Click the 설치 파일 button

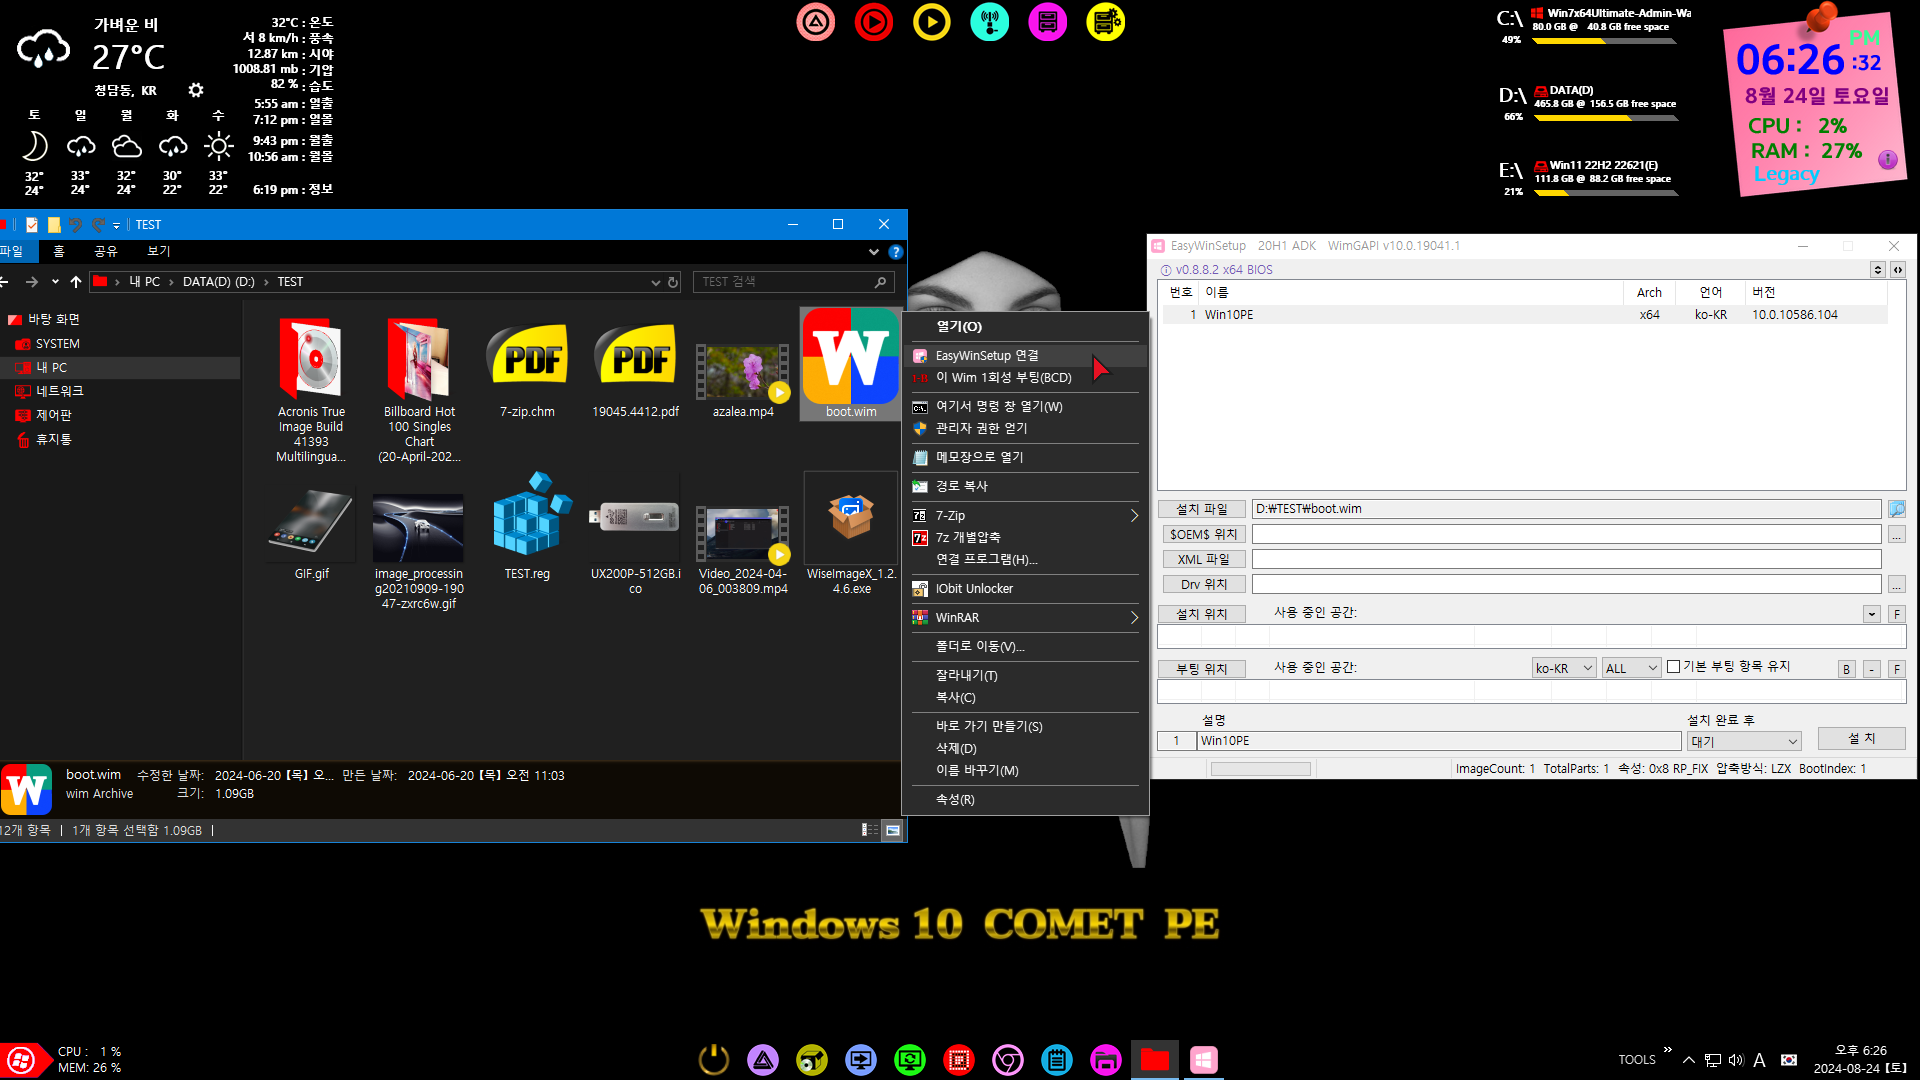coord(1202,509)
